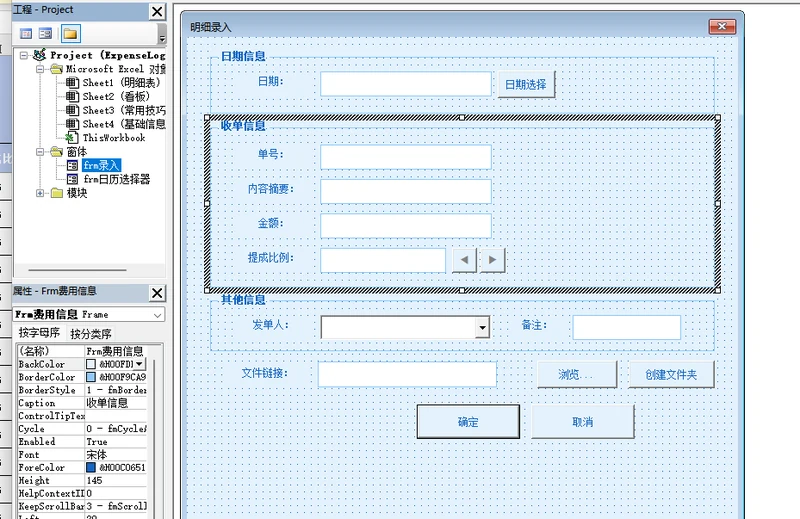The width and height of the screenshot is (800, 519).
Task: Toggle Folders icon in Project panel
Action: [x=70, y=34]
